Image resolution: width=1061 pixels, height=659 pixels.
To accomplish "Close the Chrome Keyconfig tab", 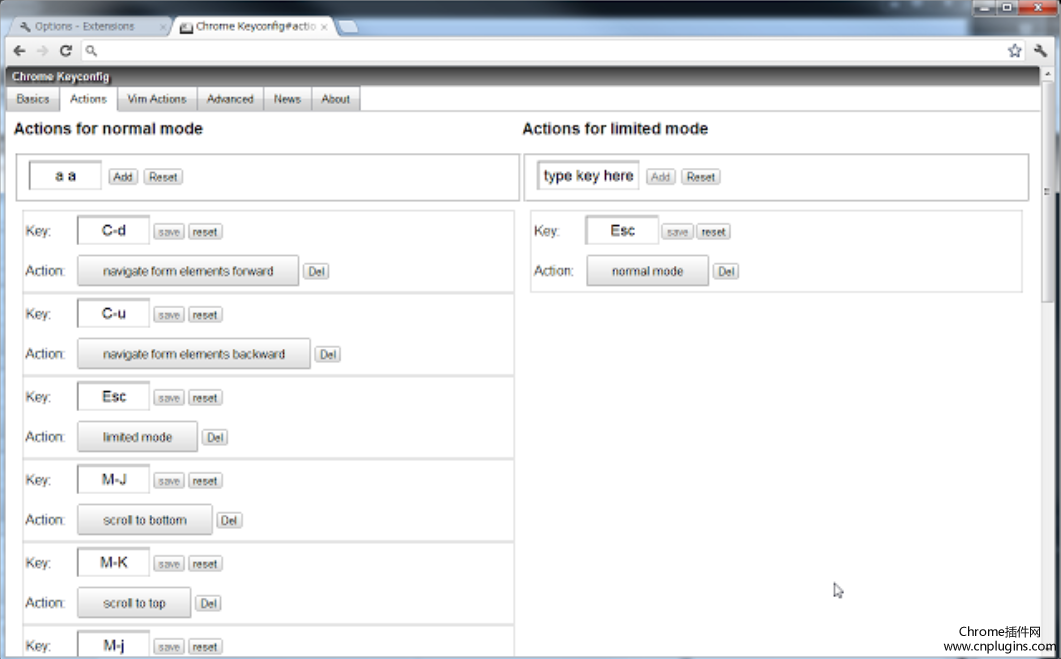I will [324, 27].
